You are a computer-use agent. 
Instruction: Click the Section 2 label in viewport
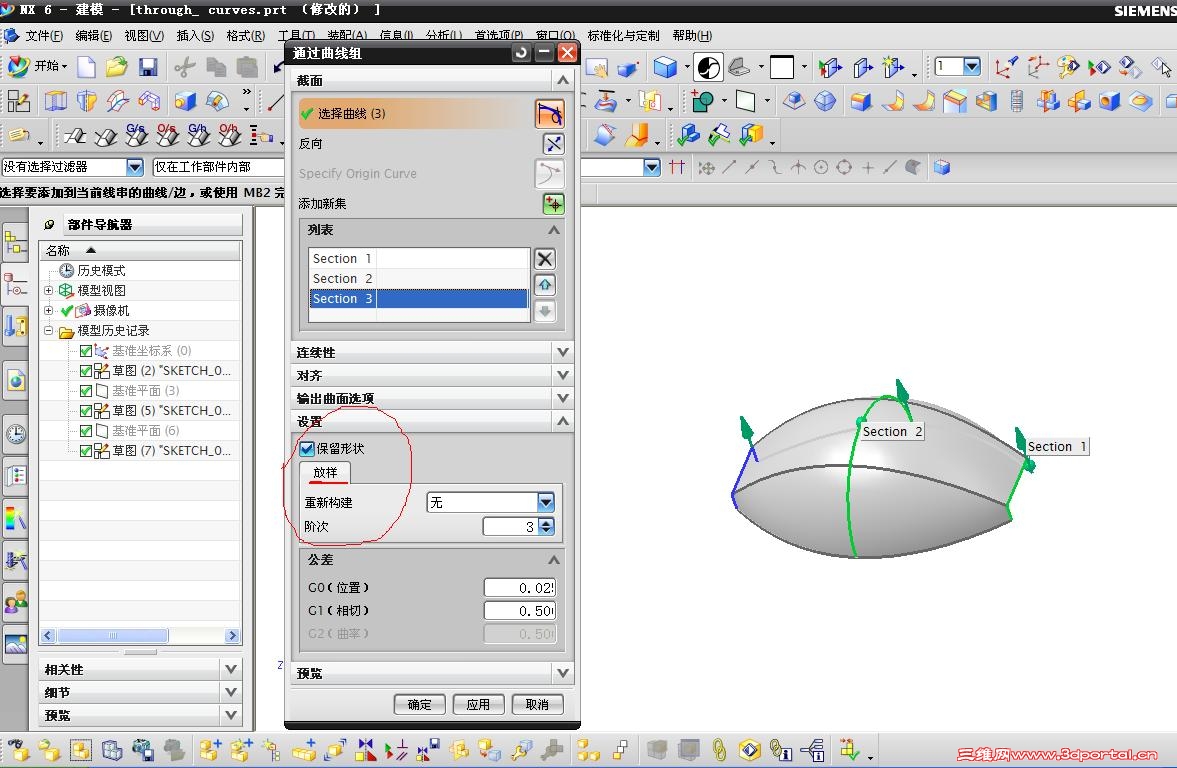[x=892, y=432]
